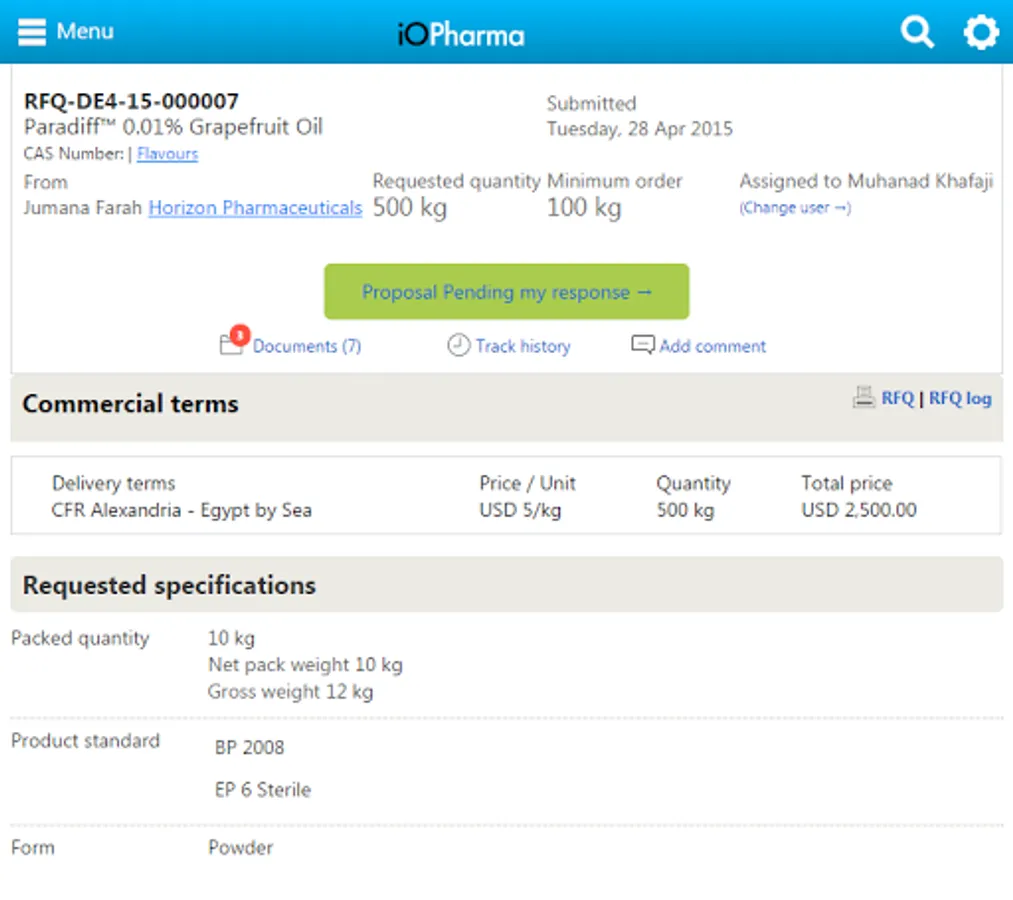Click the submitted date Tuesday, 28 Apr 2015
1013x900 pixels.
(x=640, y=129)
